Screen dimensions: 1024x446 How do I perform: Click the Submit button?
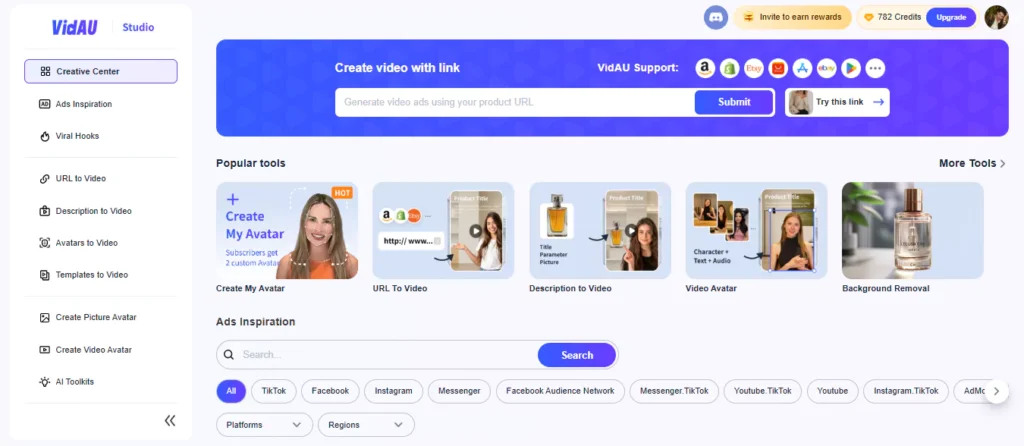click(734, 102)
